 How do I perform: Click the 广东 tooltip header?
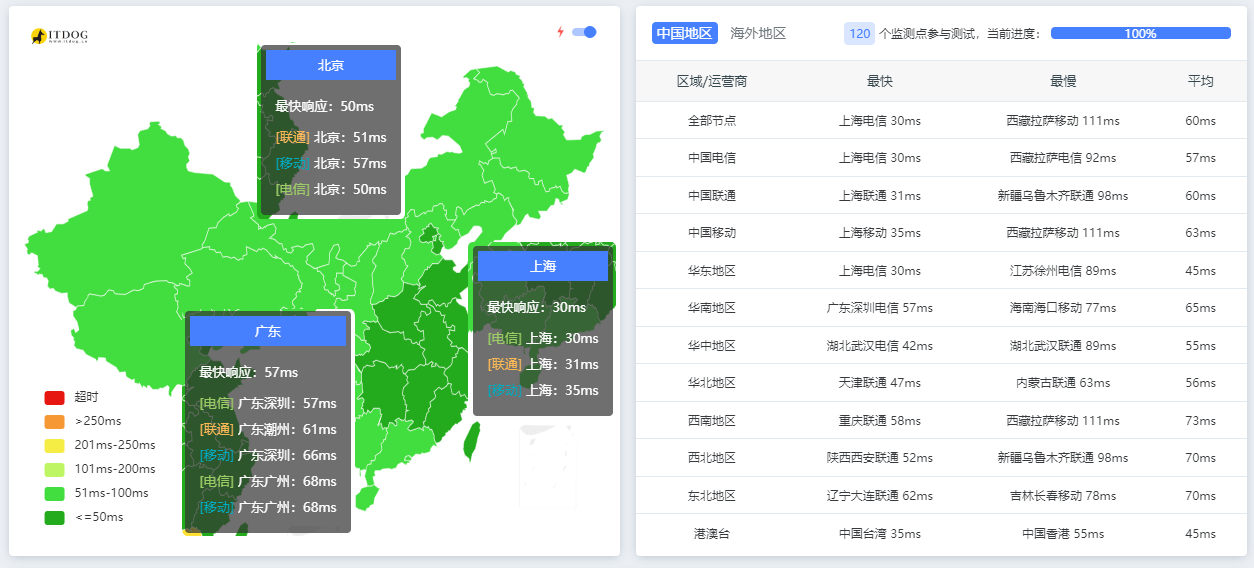click(x=268, y=331)
